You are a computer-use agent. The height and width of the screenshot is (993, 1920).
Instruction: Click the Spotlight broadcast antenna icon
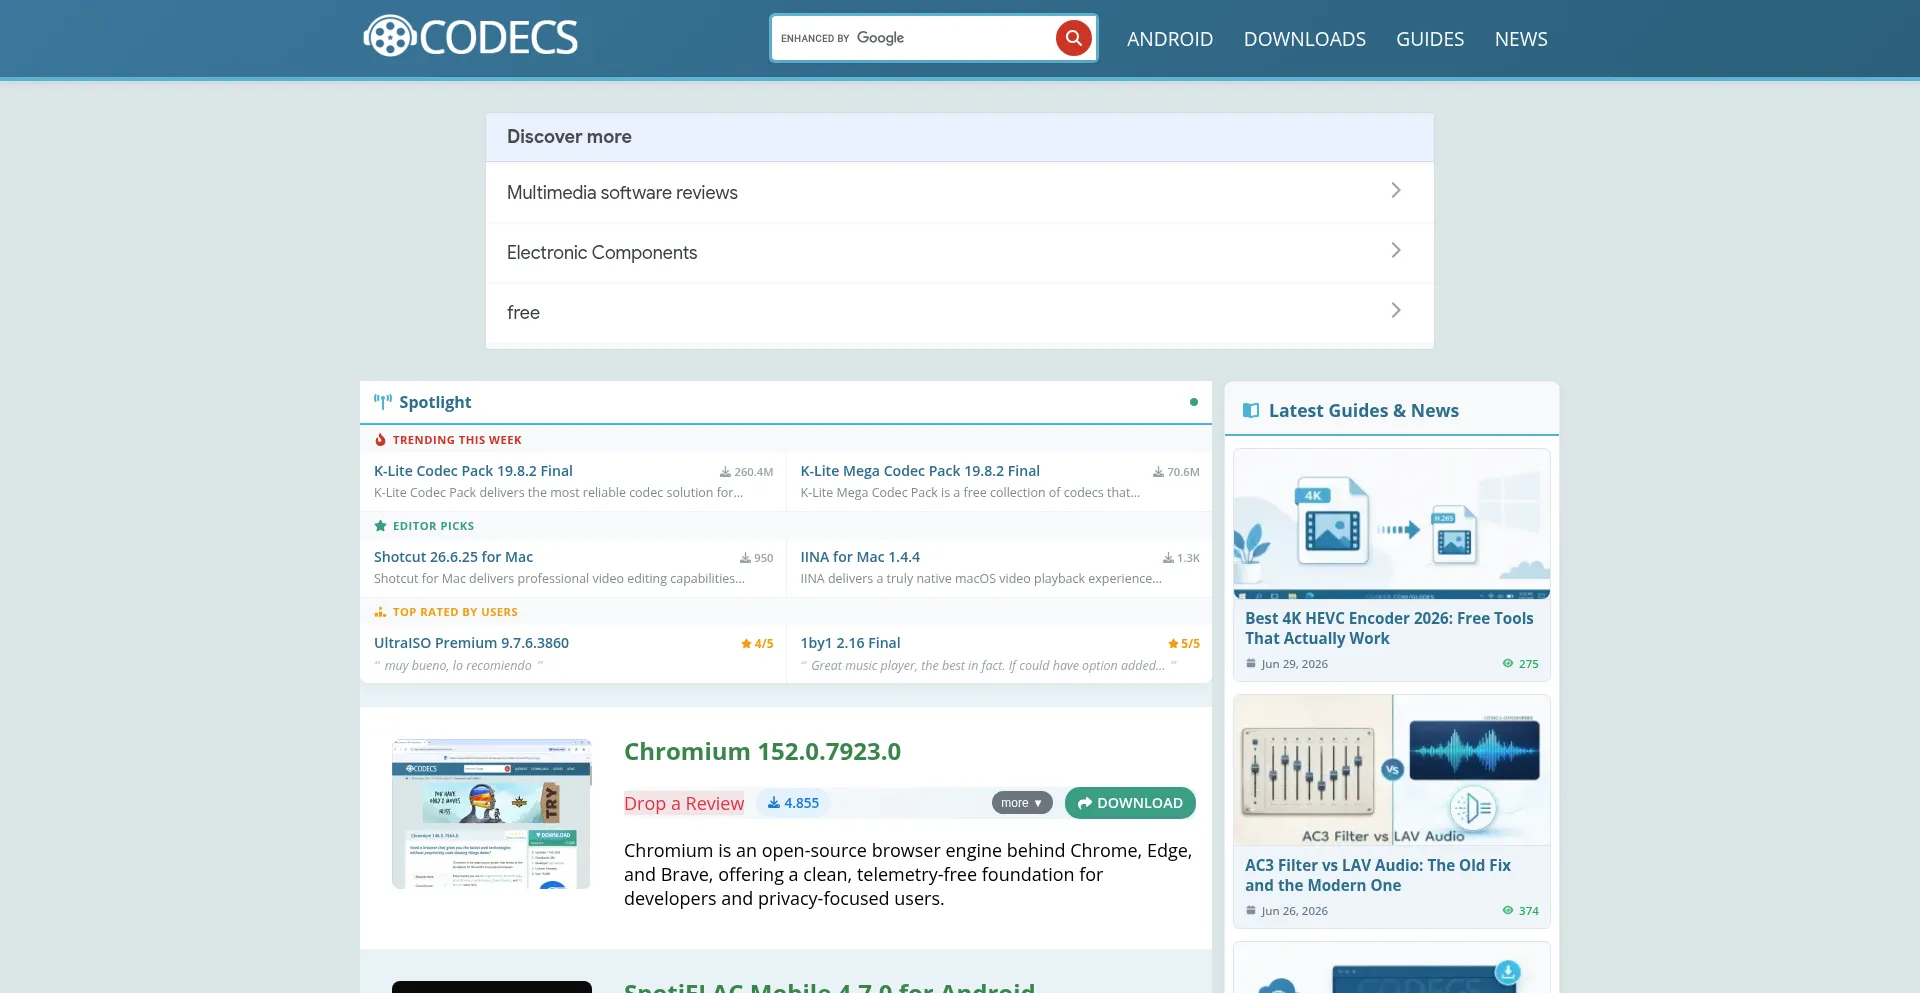(x=383, y=402)
